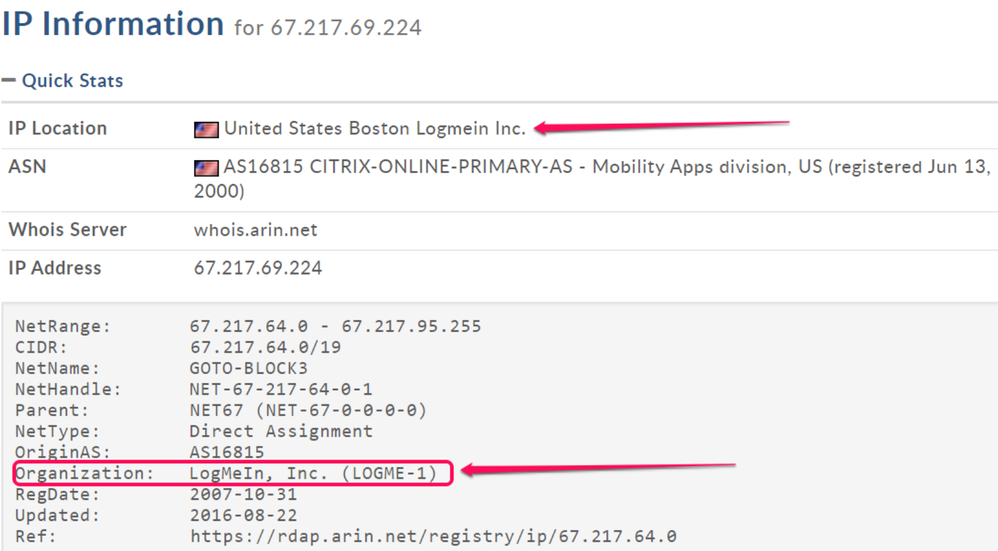Click the US flag in IP Location row
The width and height of the screenshot is (998, 551).
[206, 129]
